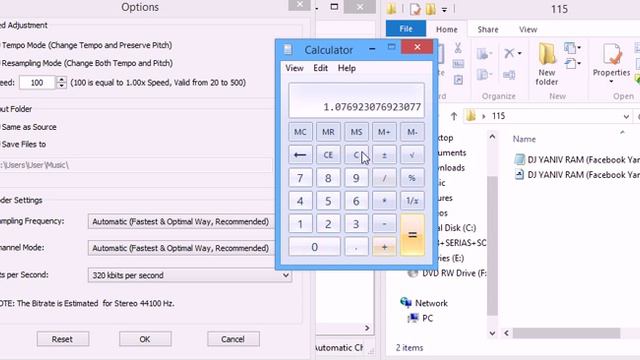
Task: Click New folder in Explorer ribbon
Action: (x=547, y=64)
